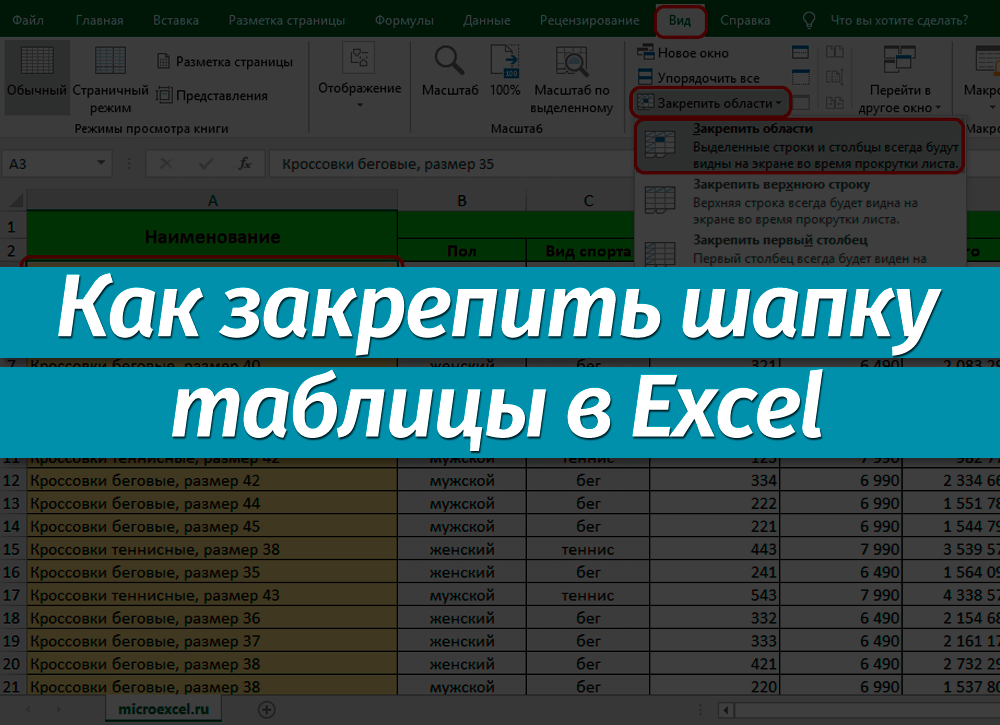Click Масштаб по выделенному
1000x725 pixels.
[x=571, y=80]
